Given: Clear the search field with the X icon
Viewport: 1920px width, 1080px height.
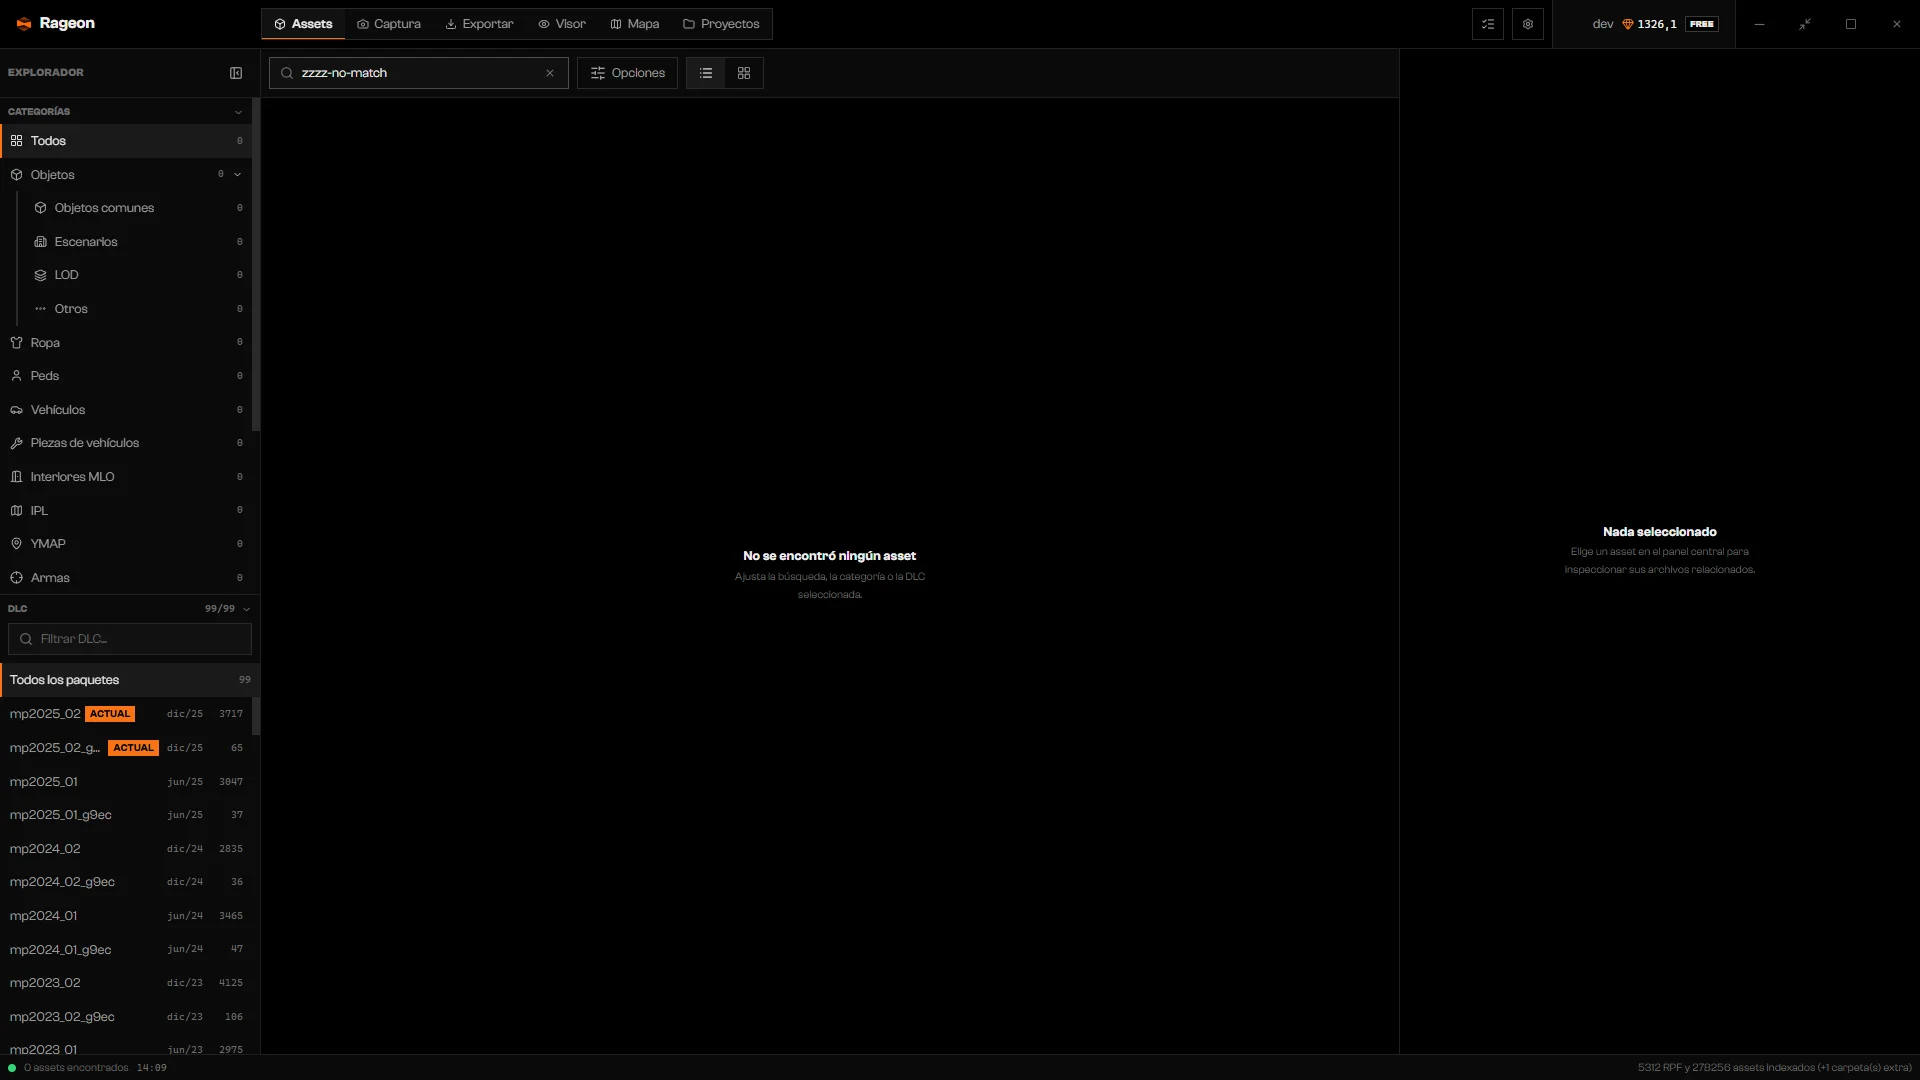Looking at the screenshot, I should tap(550, 73).
